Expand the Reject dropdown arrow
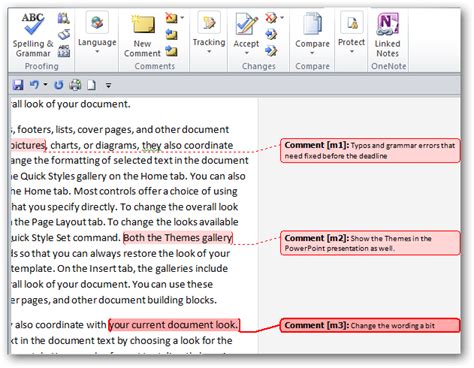Viewport: 474px width, 368px height. [x=282, y=18]
